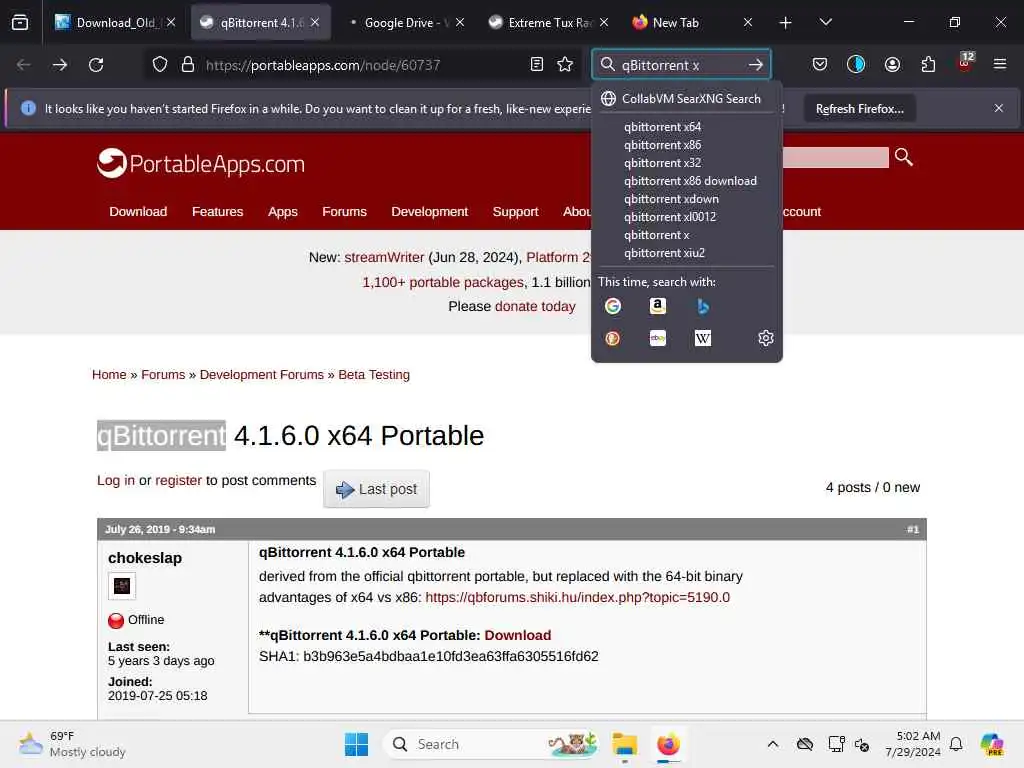Click the Firefox account profile icon
The width and height of the screenshot is (1024, 768).
(x=892, y=64)
